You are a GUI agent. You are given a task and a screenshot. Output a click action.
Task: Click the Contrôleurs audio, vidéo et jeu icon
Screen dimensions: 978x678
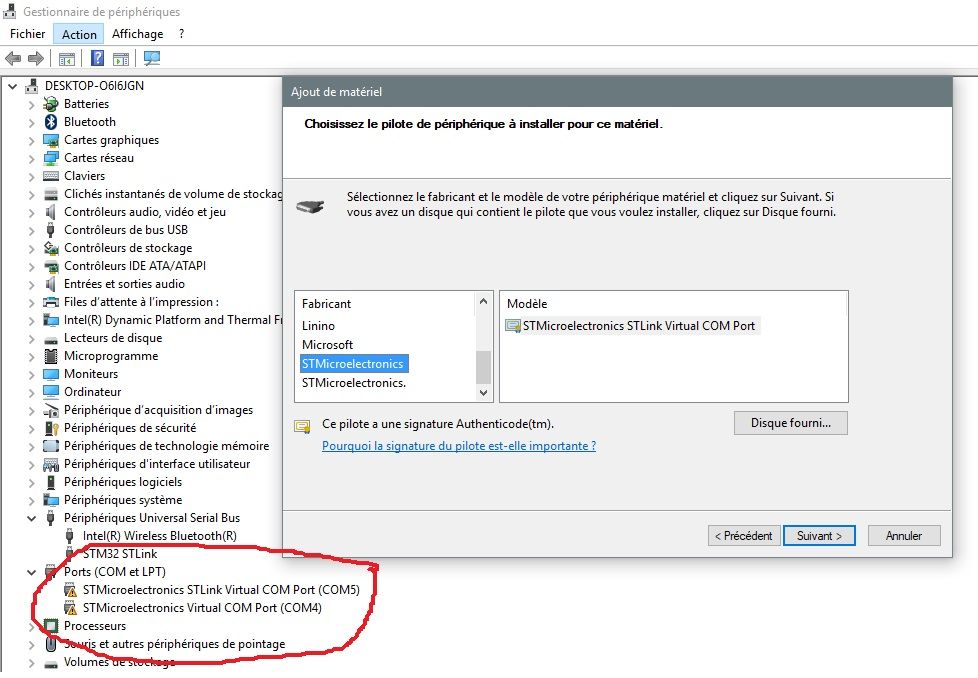51,212
